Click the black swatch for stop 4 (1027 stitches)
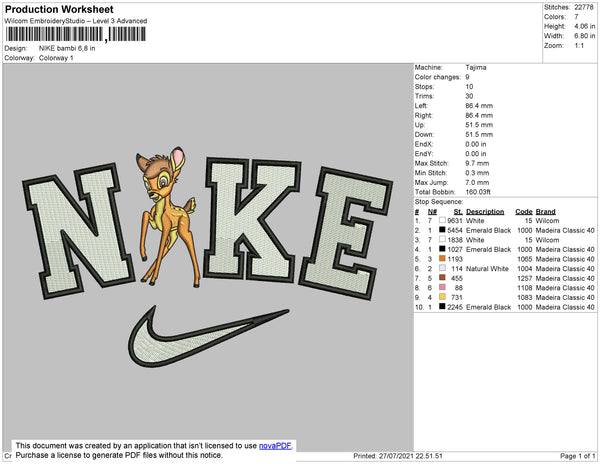 pyautogui.click(x=442, y=249)
